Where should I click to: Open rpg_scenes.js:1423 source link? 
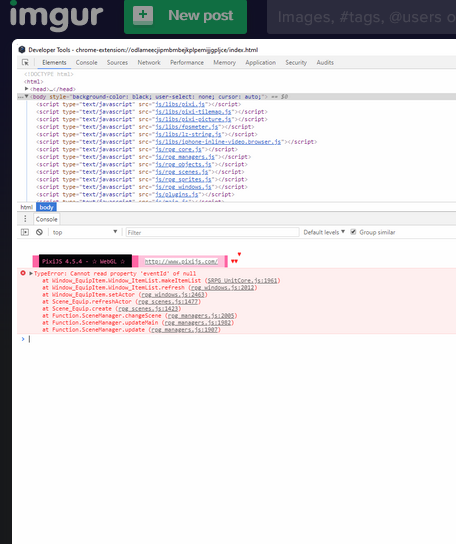pyautogui.click(x=148, y=308)
